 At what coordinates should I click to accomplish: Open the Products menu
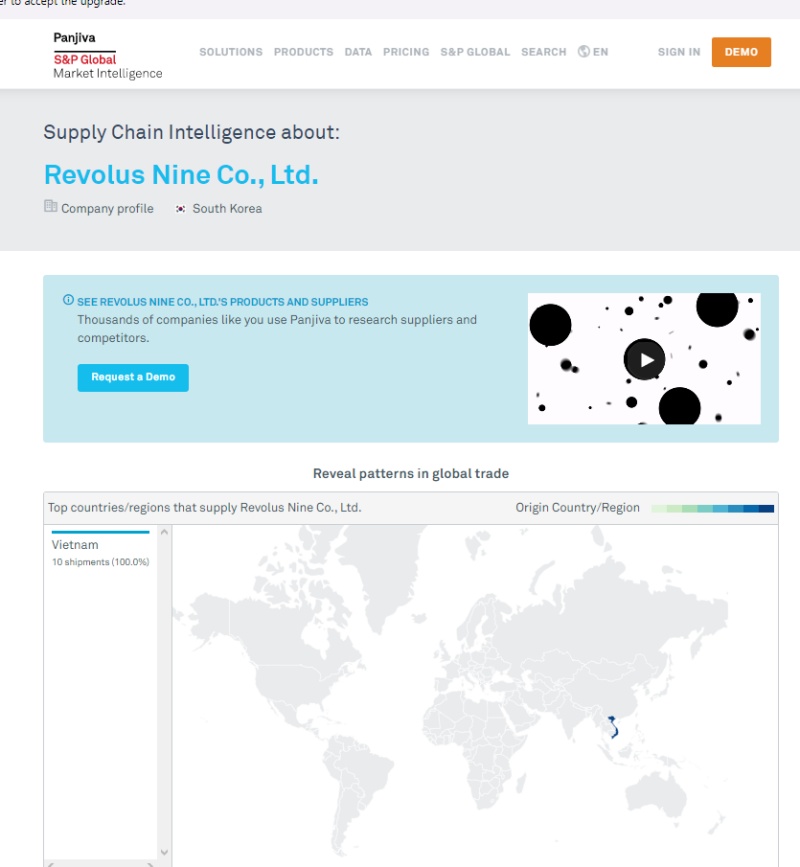[303, 52]
